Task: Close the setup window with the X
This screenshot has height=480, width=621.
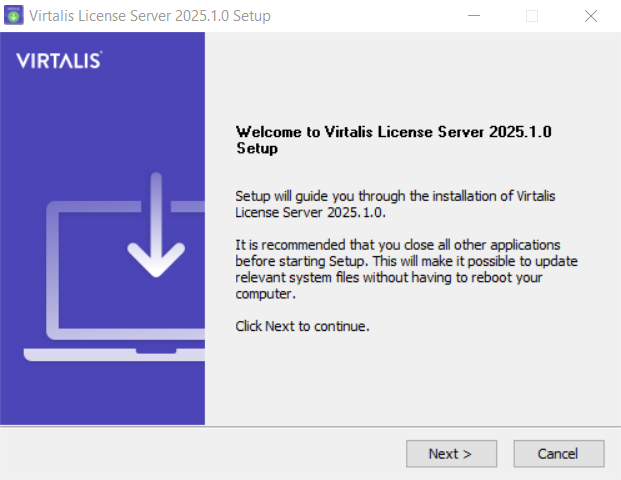Action: point(591,16)
